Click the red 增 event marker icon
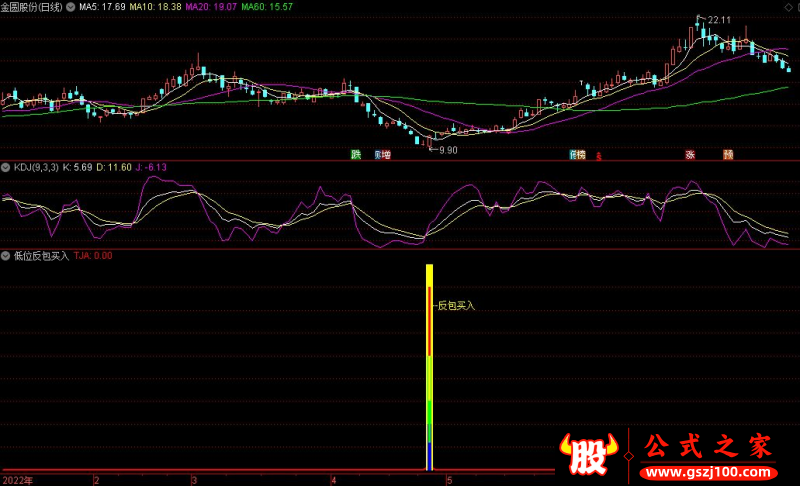Viewport: 800px width, 486px height. tap(386, 155)
